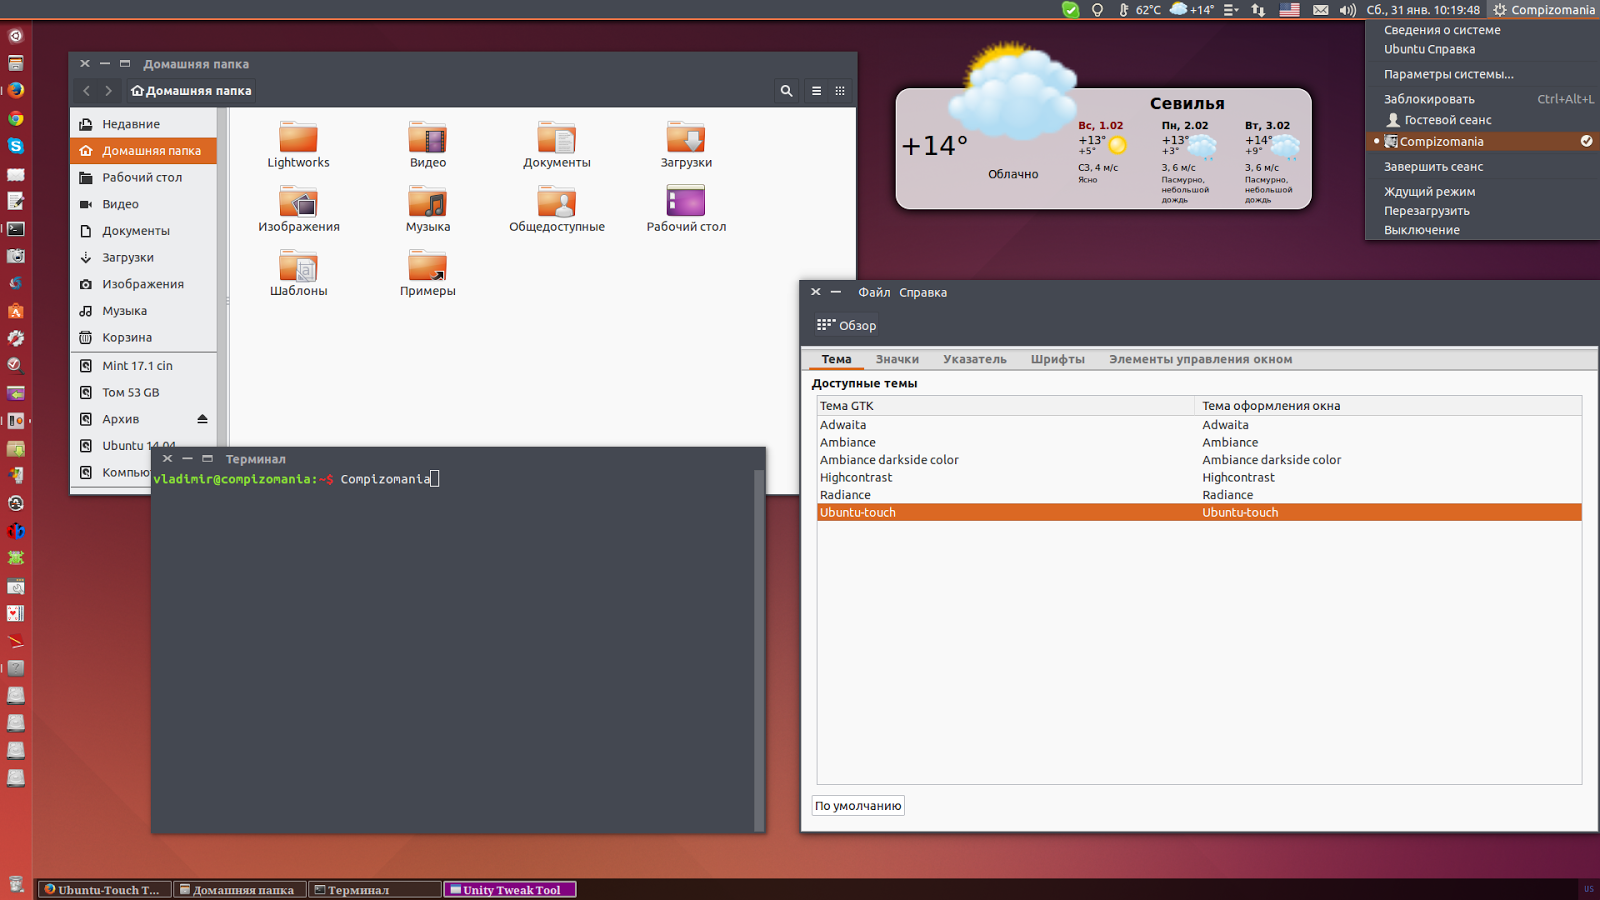Screen dimensions: 1600x900
Task: Switch to the Значки tab
Action: point(897,359)
